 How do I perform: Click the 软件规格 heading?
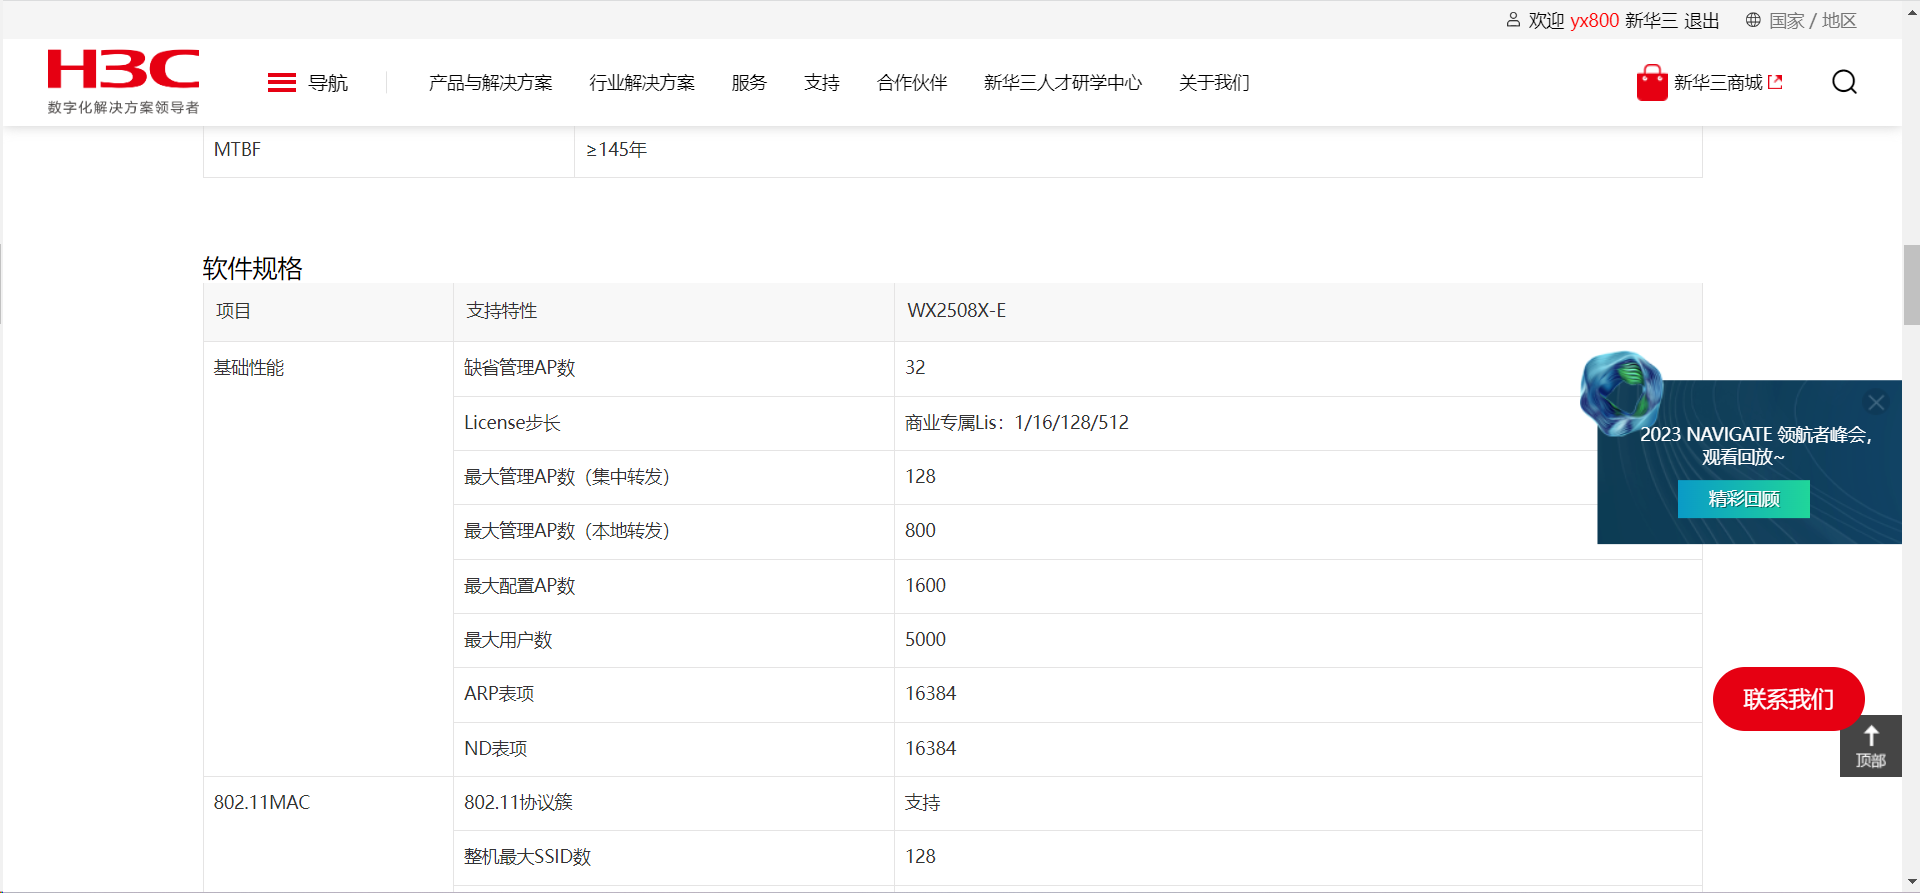click(x=253, y=268)
